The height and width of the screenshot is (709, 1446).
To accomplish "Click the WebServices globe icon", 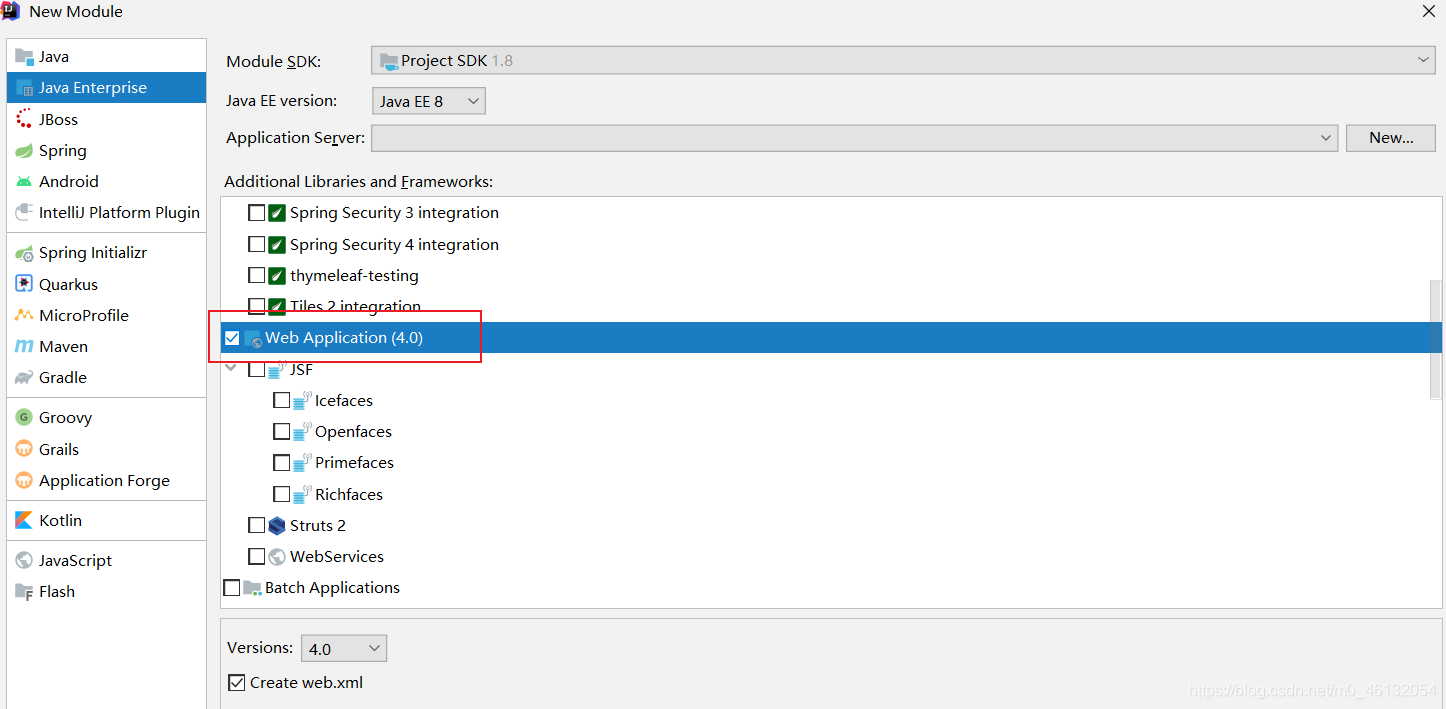I will [277, 556].
